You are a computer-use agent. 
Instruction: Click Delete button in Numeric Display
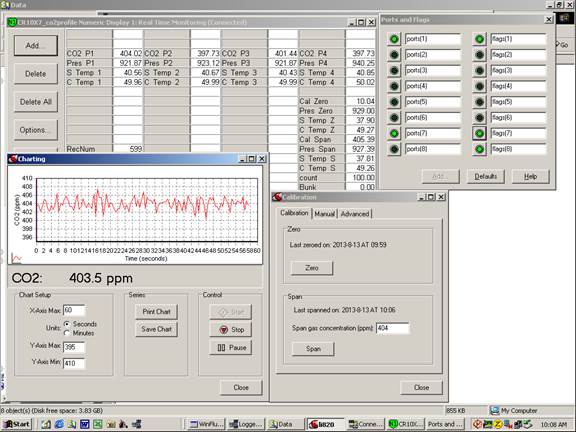coord(36,74)
